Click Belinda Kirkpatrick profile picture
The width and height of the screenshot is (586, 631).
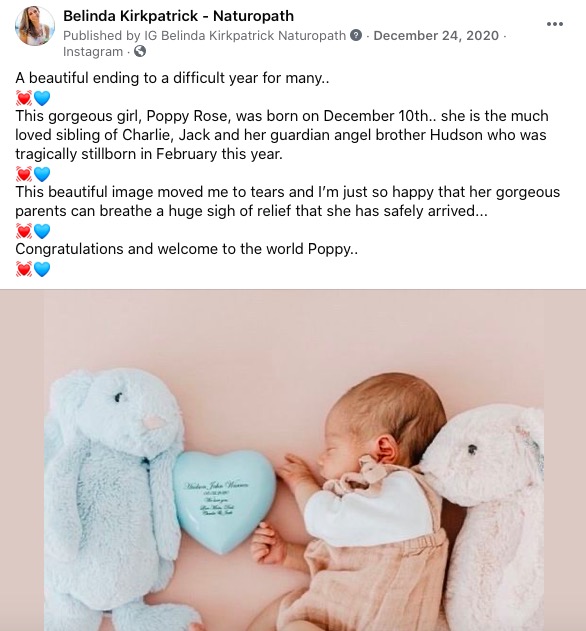pos(35,26)
